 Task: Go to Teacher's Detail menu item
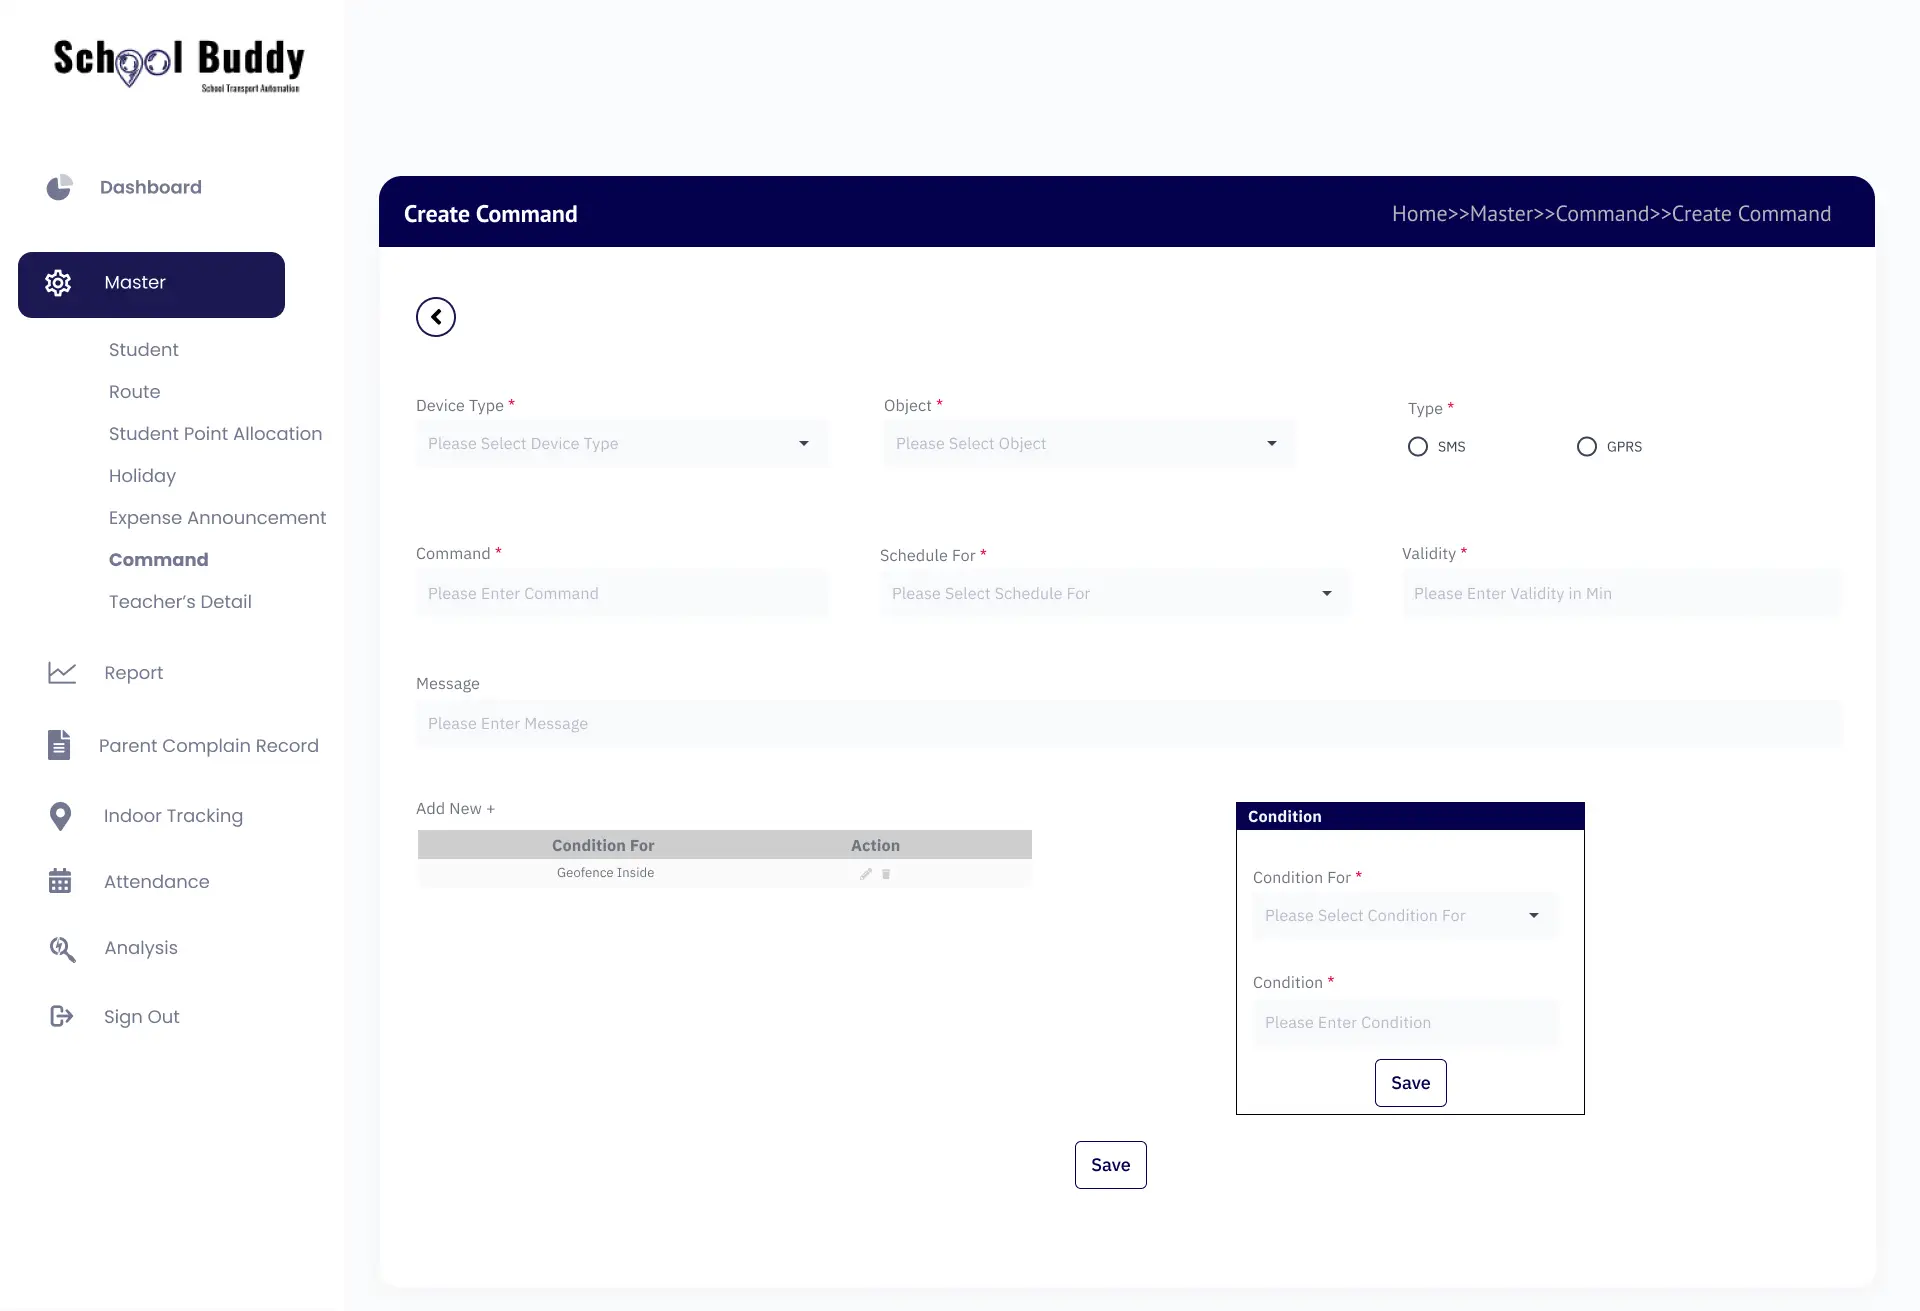coord(180,602)
